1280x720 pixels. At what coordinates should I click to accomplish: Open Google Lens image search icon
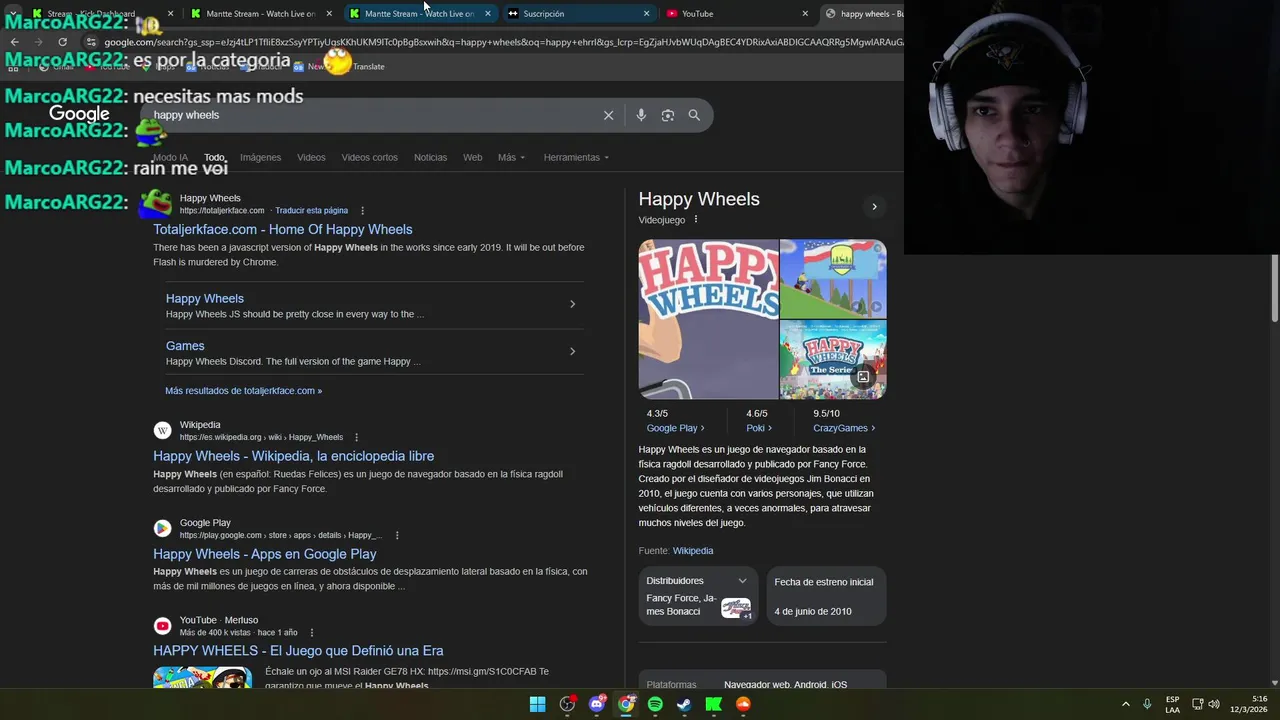[668, 115]
